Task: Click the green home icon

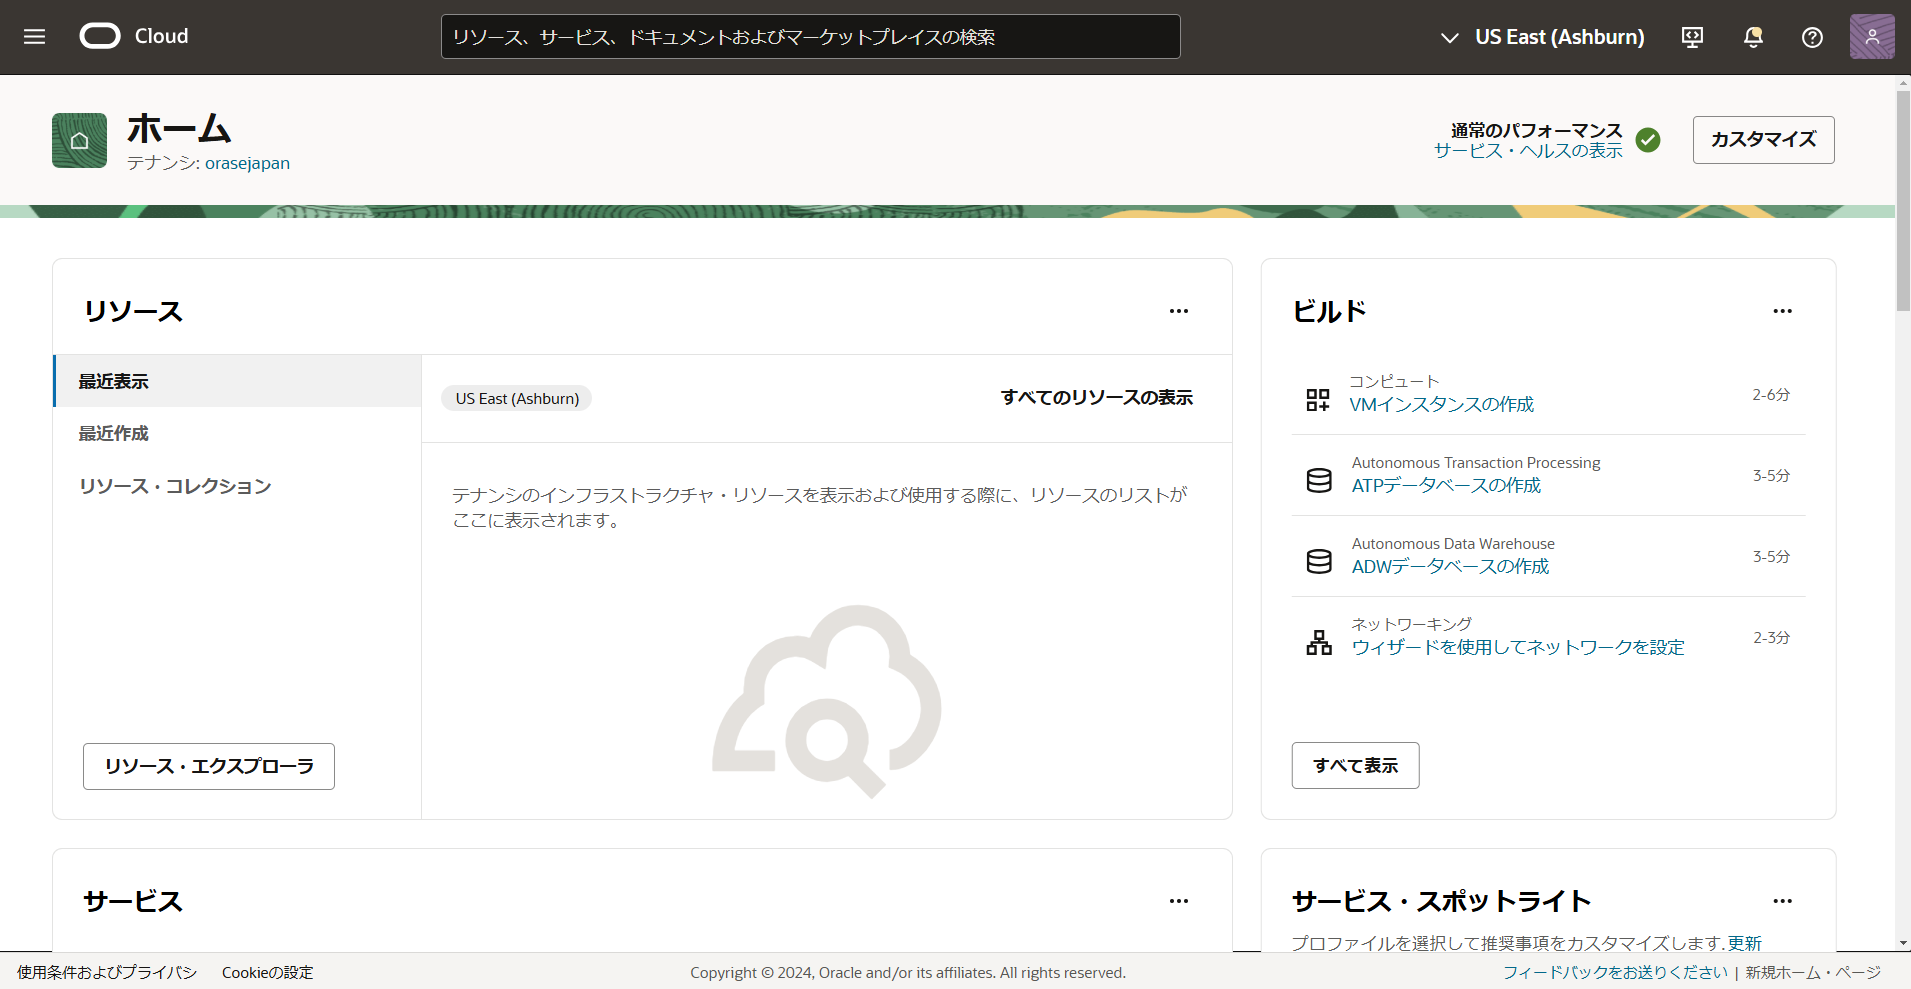Action: point(80,140)
